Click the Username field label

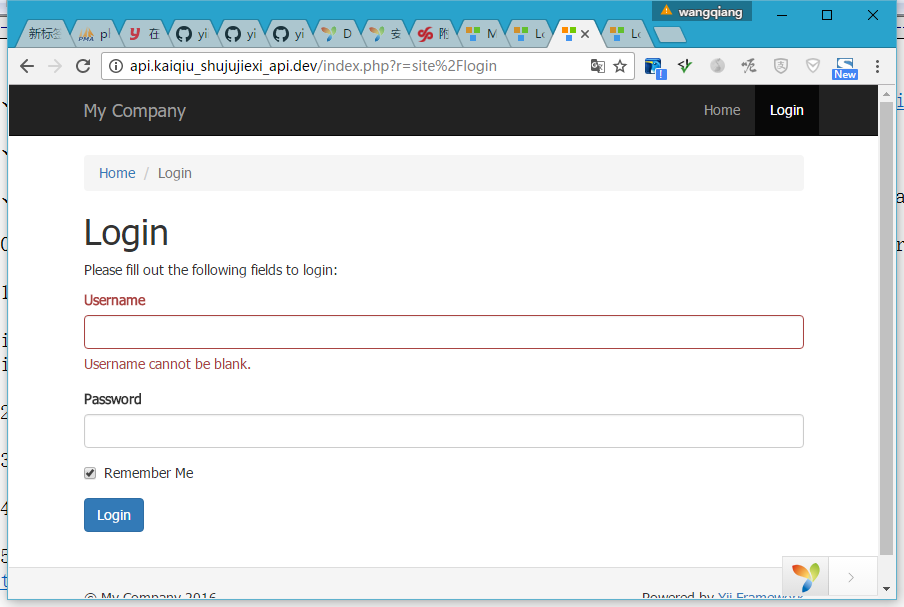(114, 300)
